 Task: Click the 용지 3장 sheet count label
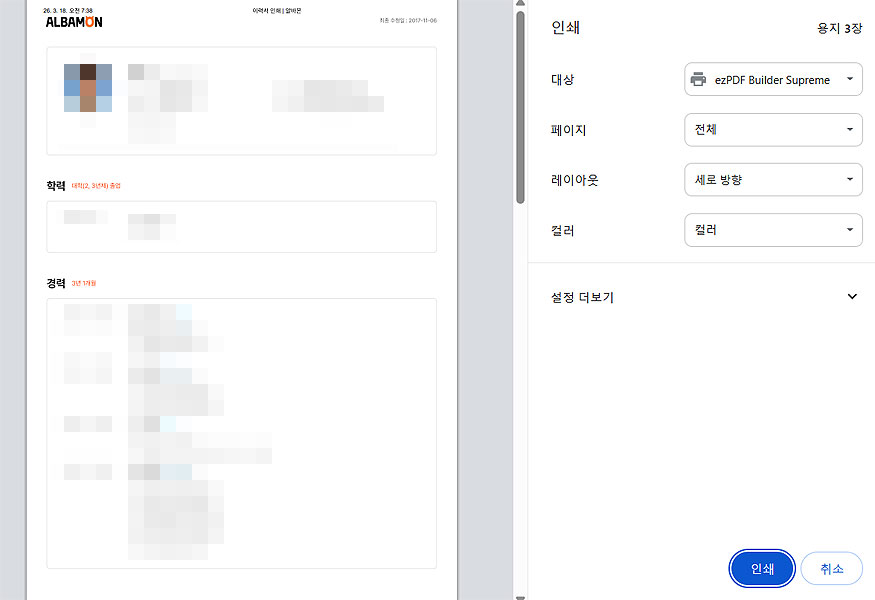tap(838, 28)
